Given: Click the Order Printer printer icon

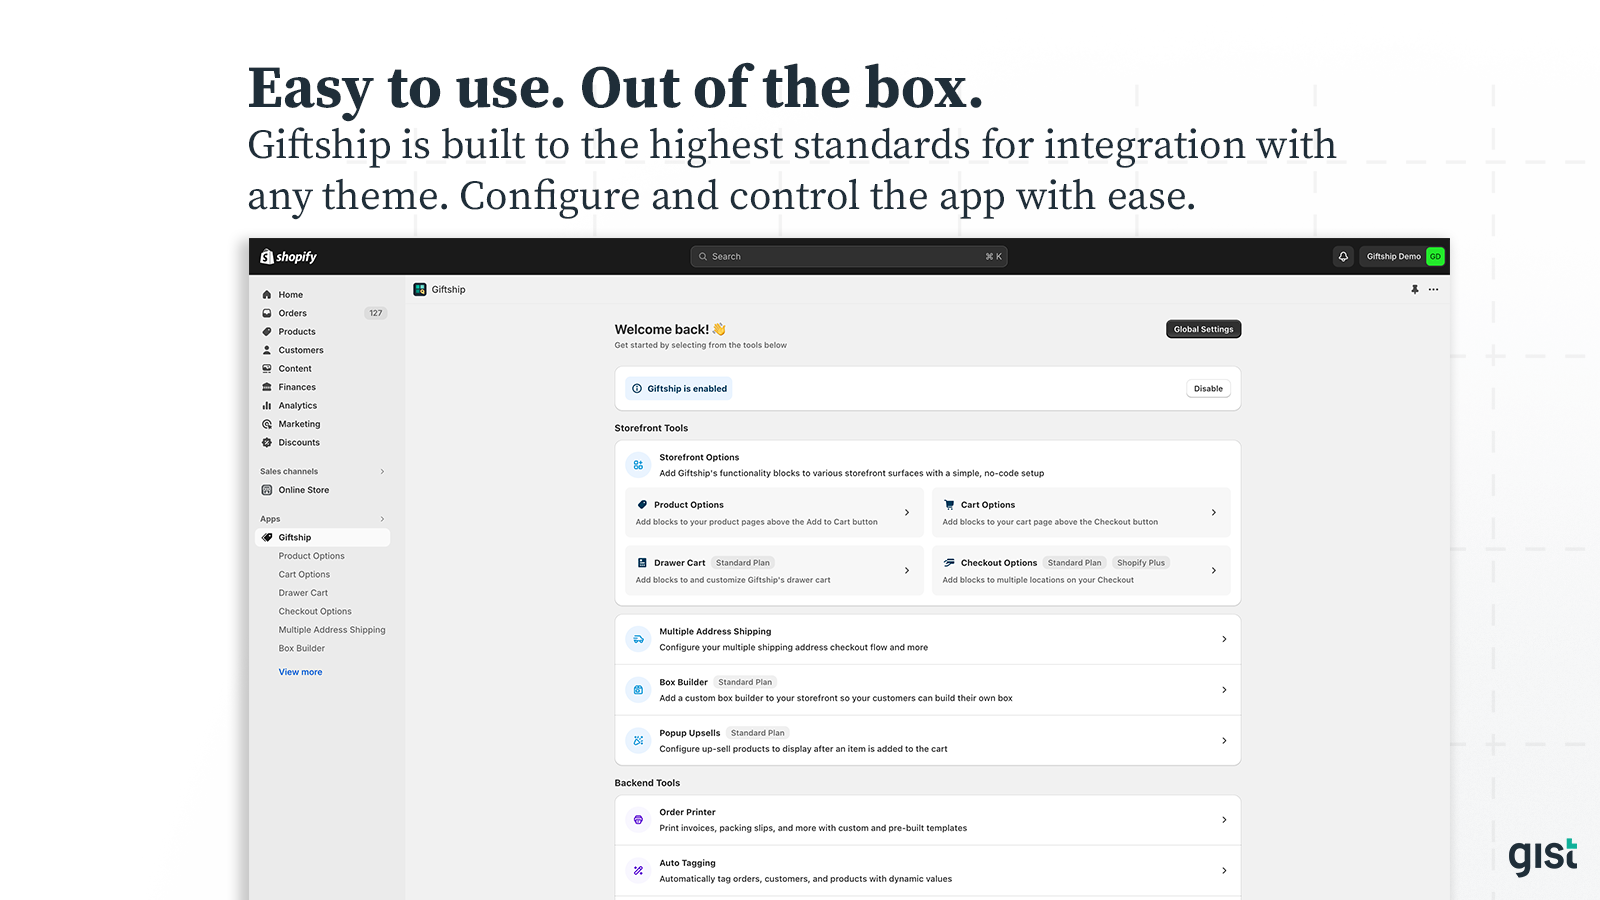Looking at the screenshot, I should (x=638, y=819).
